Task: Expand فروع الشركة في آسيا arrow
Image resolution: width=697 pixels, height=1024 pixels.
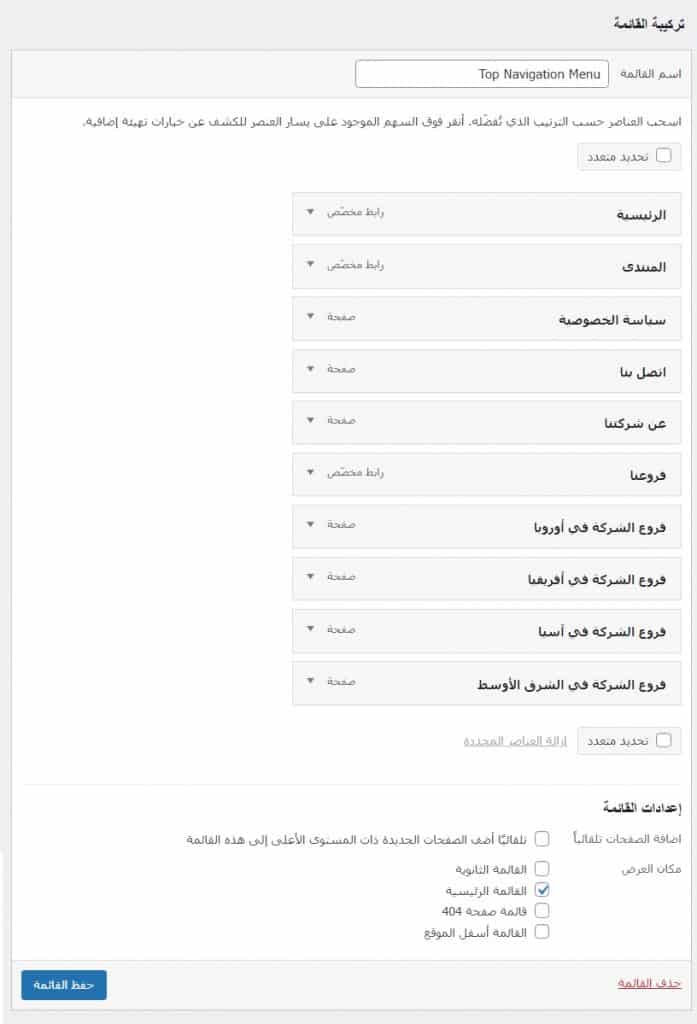Action: coord(310,629)
